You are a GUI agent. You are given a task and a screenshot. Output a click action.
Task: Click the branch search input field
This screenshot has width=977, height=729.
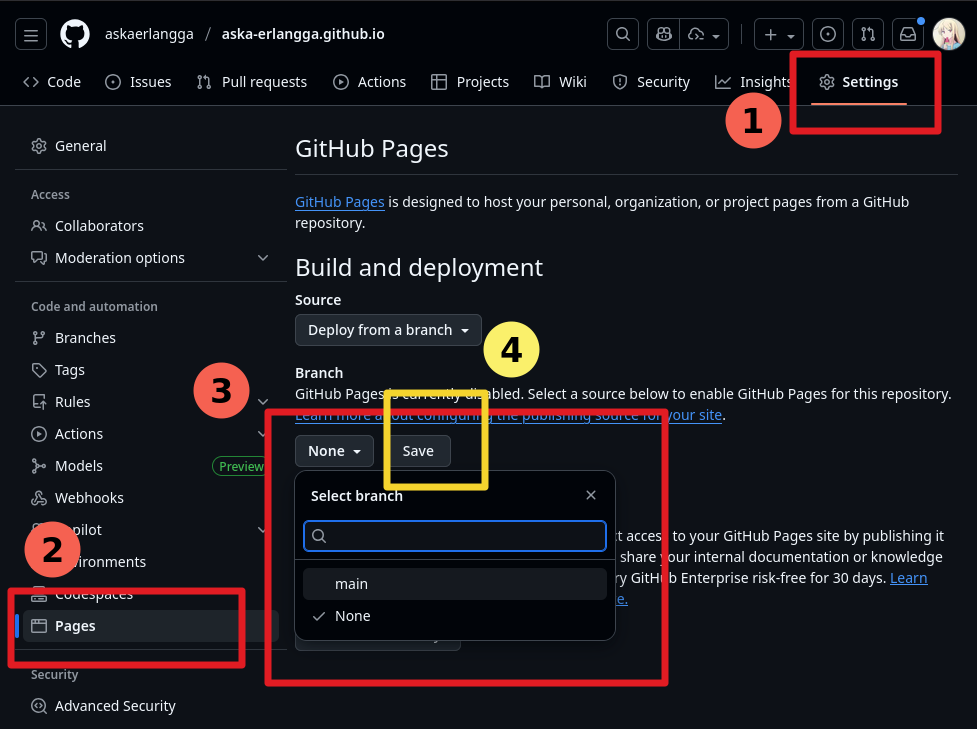[x=454, y=535]
